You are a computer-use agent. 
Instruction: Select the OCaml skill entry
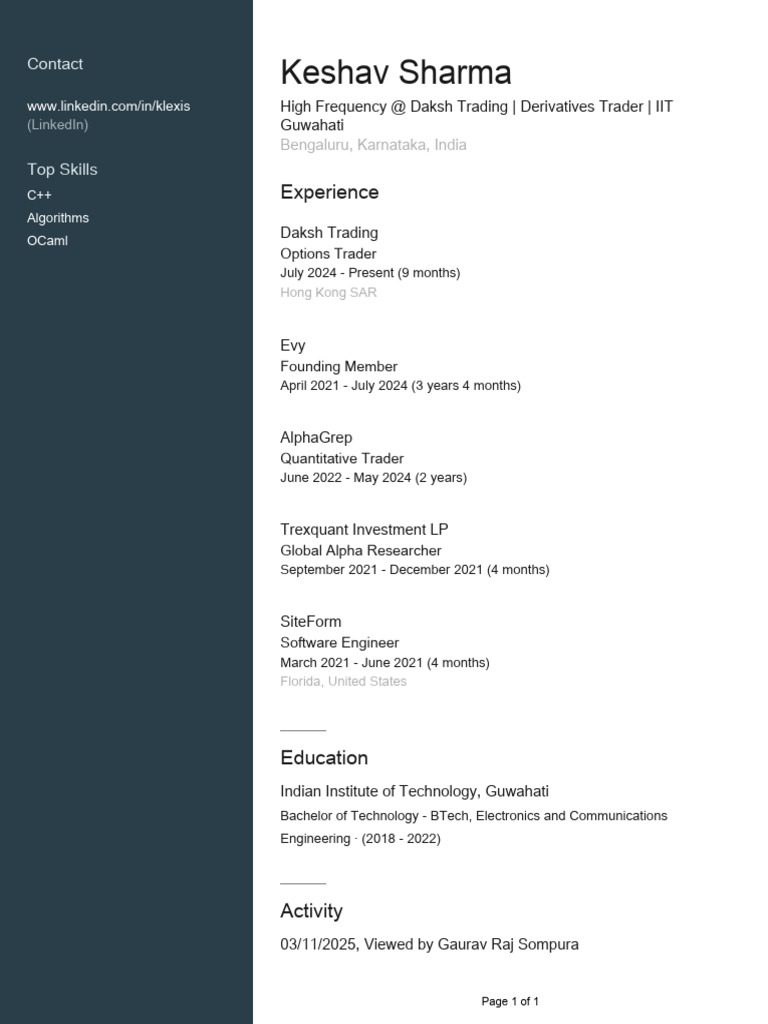47,241
